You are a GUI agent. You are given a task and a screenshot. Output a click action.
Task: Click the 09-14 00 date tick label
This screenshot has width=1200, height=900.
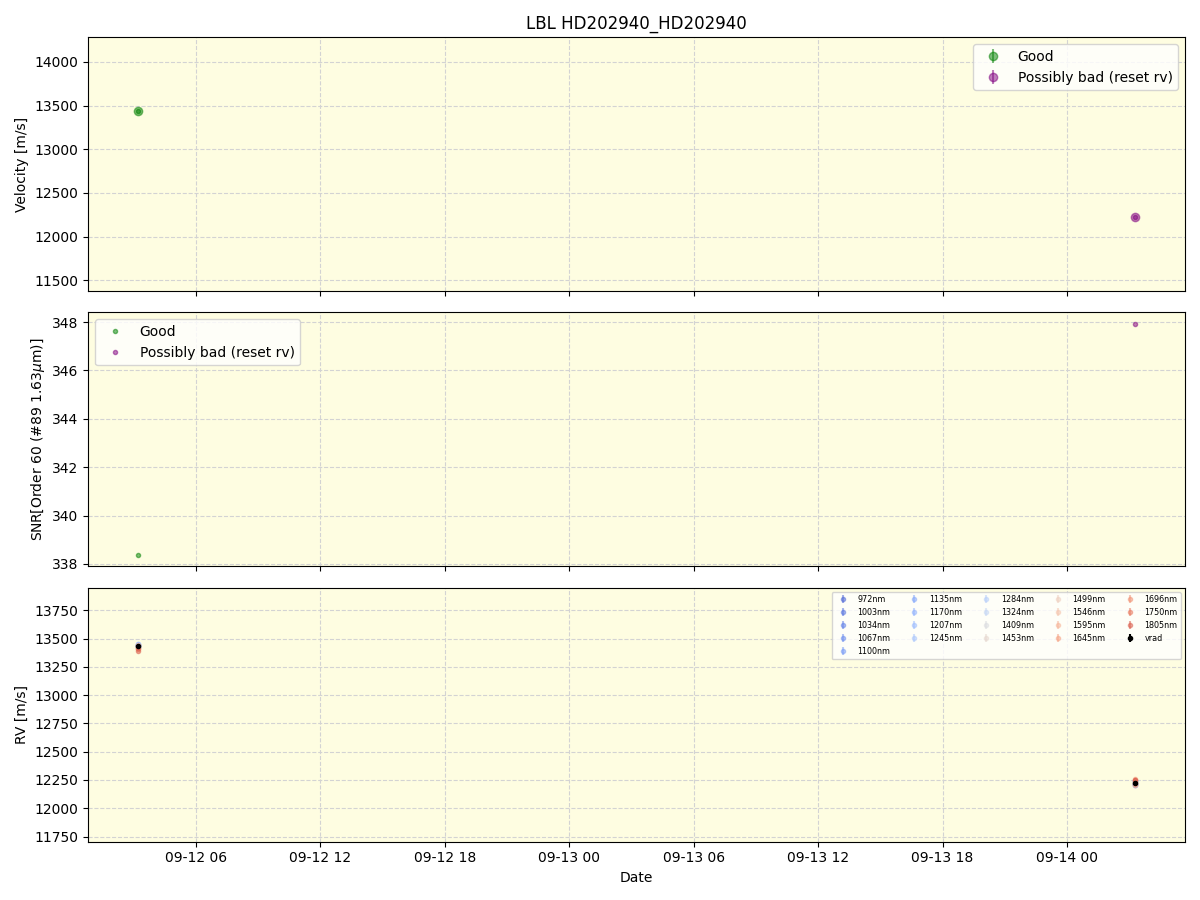point(1067,858)
